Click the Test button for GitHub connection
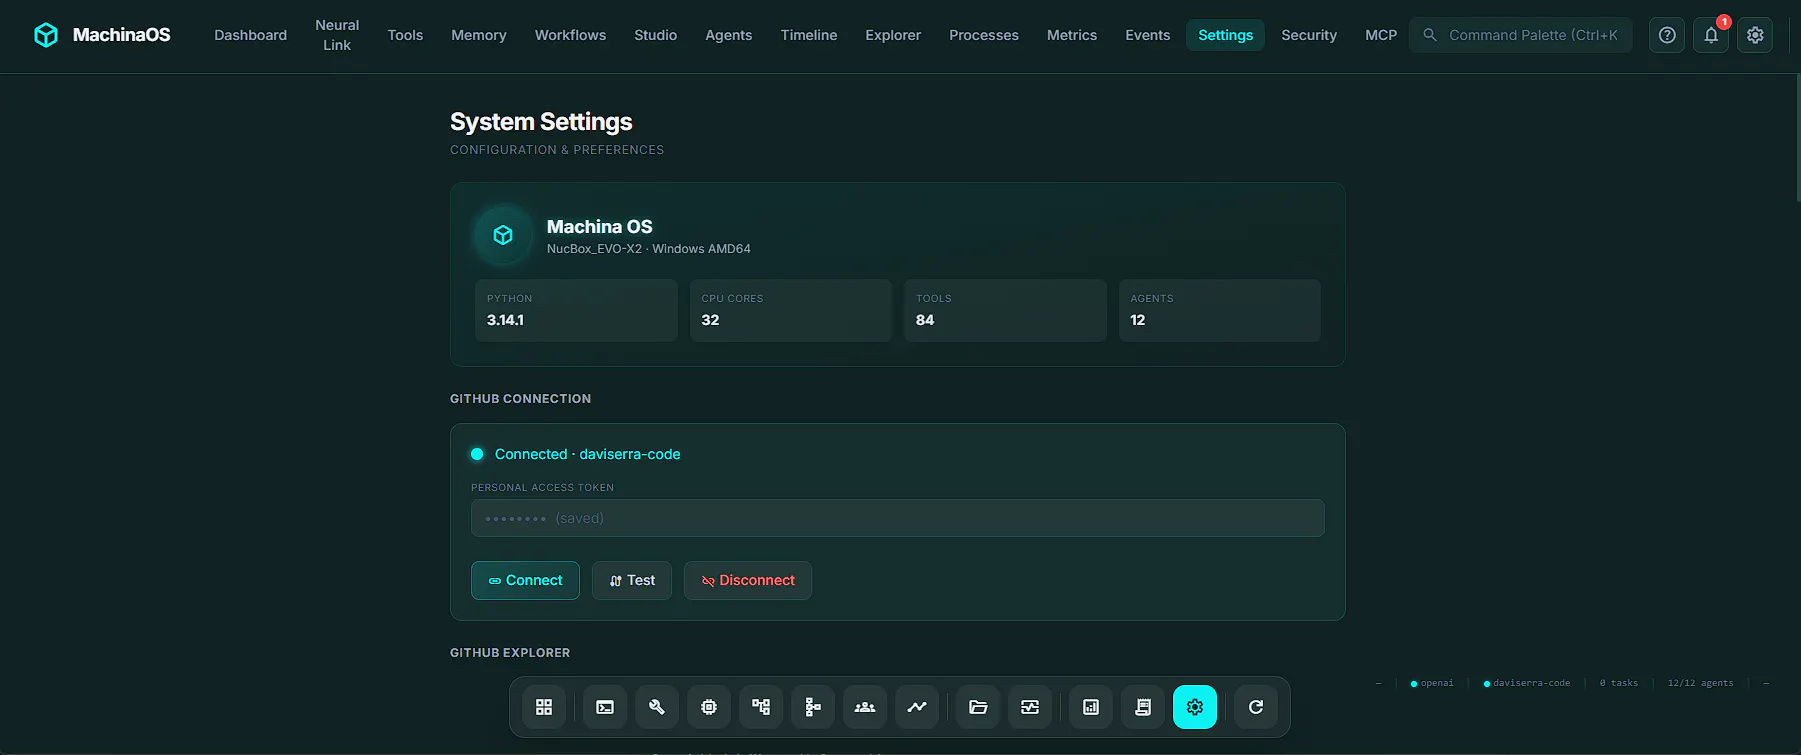1801x755 pixels. 632,581
